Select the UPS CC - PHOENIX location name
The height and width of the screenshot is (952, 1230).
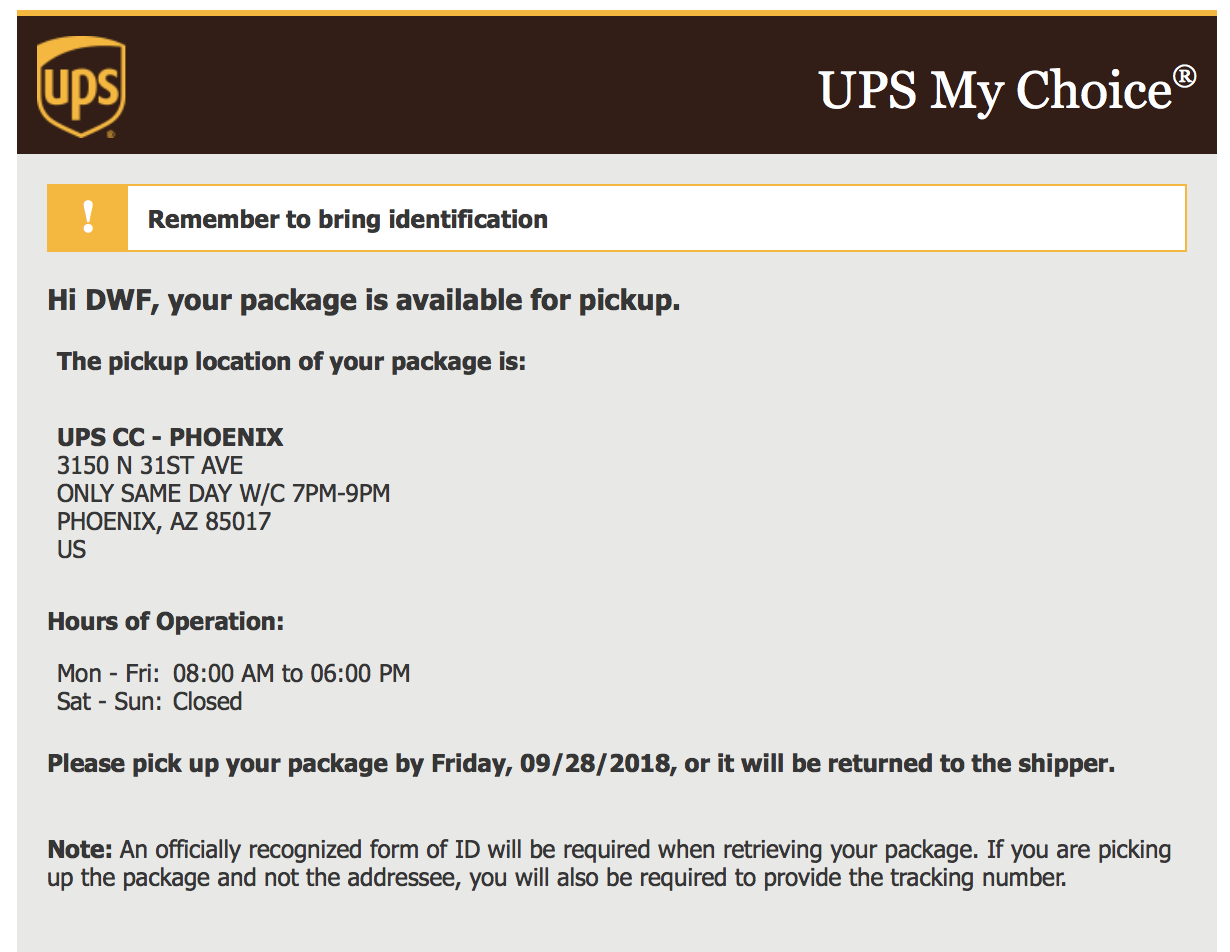click(x=170, y=437)
